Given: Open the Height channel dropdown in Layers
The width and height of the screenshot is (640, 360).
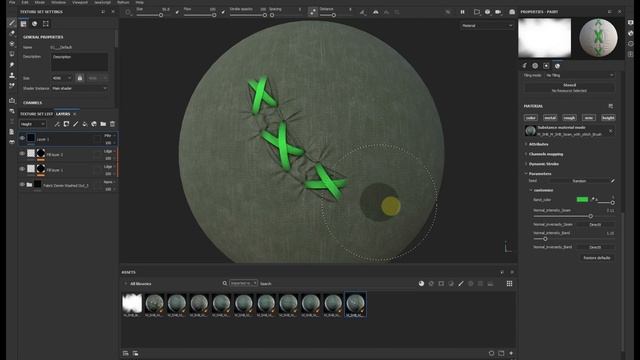Looking at the screenshot, I should tap(33, 124).
